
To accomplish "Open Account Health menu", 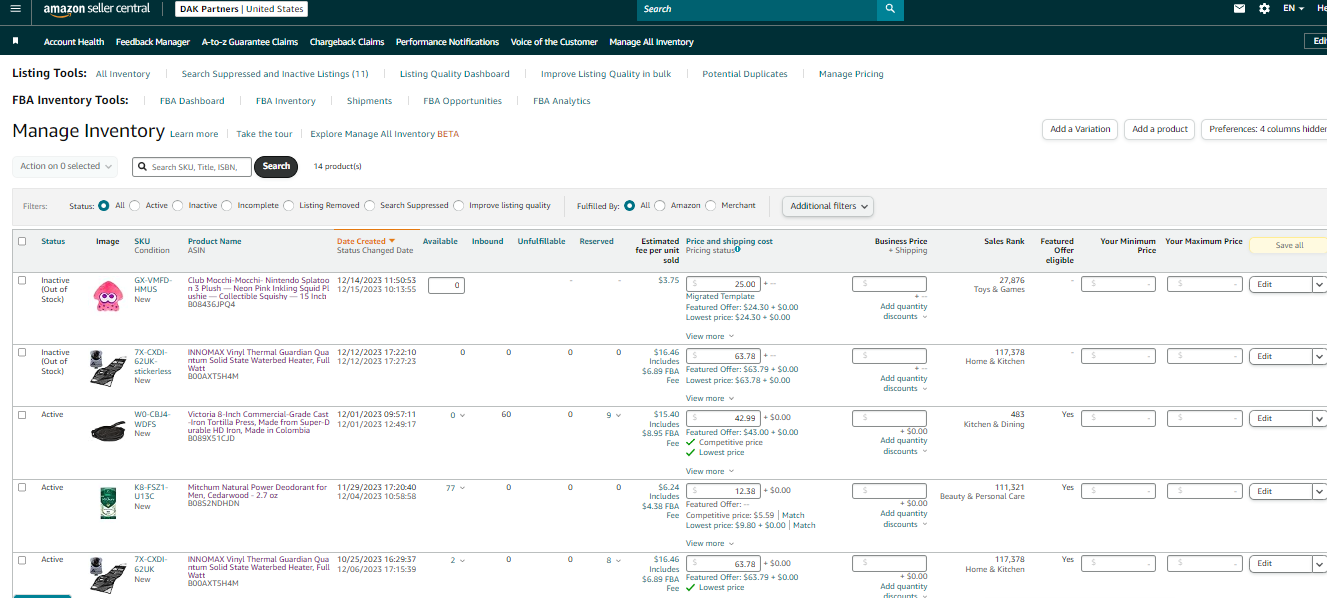I will tap(74, 42).
